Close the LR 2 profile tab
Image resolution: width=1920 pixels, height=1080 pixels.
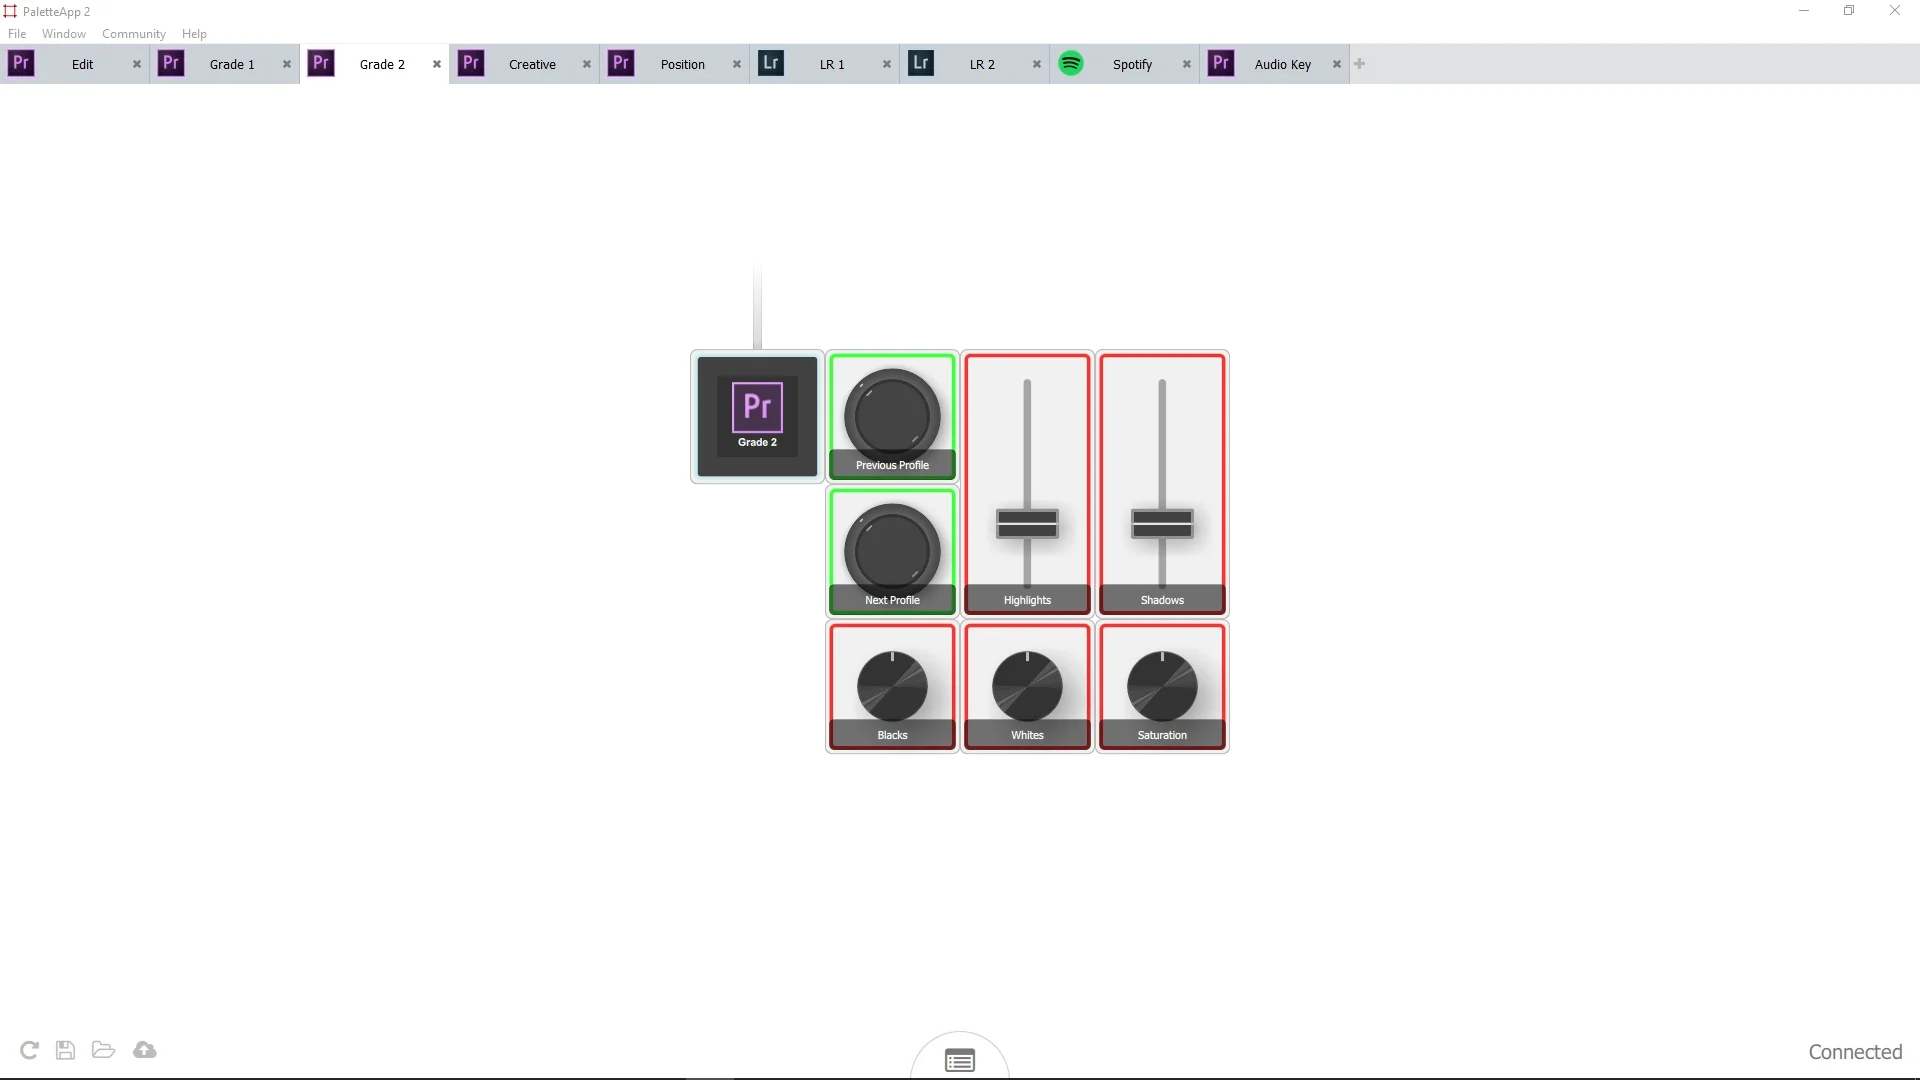coord(1037,64)
